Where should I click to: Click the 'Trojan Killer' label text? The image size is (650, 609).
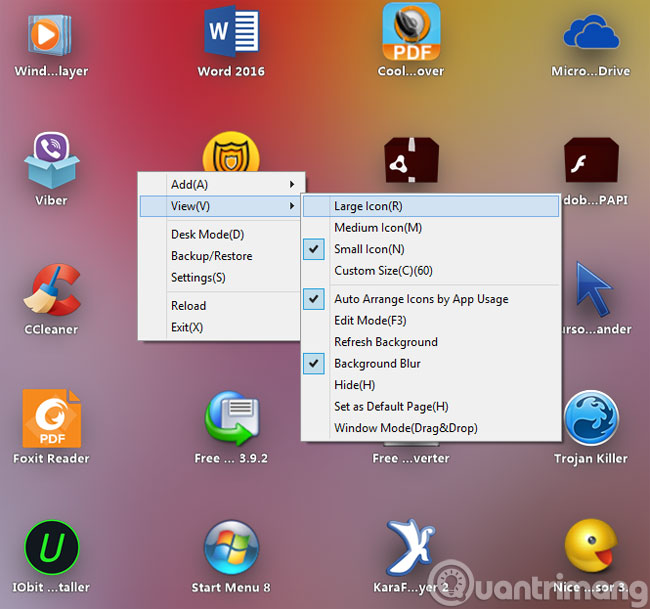click(x=591, y=459)
